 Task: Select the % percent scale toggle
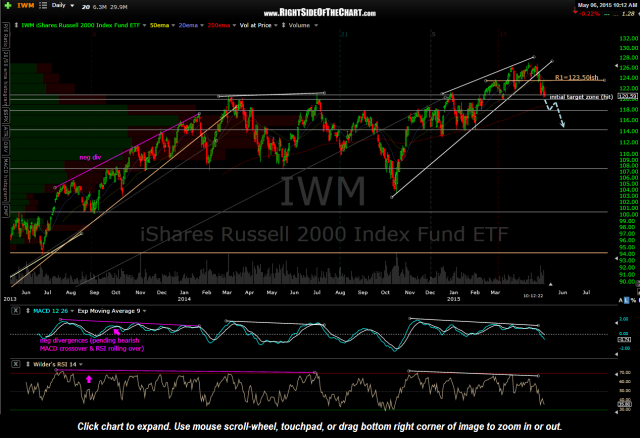(633, 300)
